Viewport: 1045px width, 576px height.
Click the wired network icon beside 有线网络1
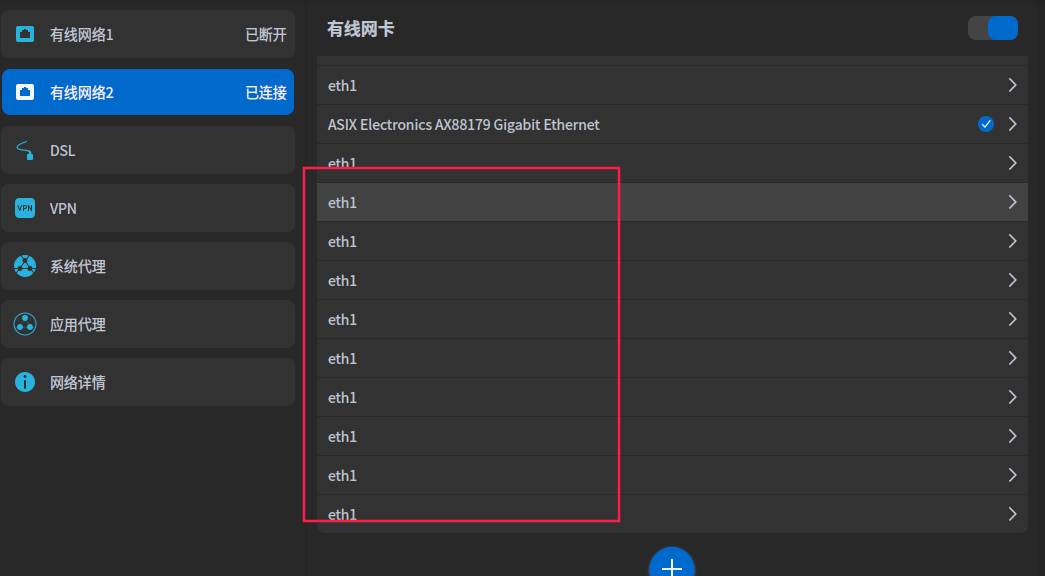tap(24, 33)
